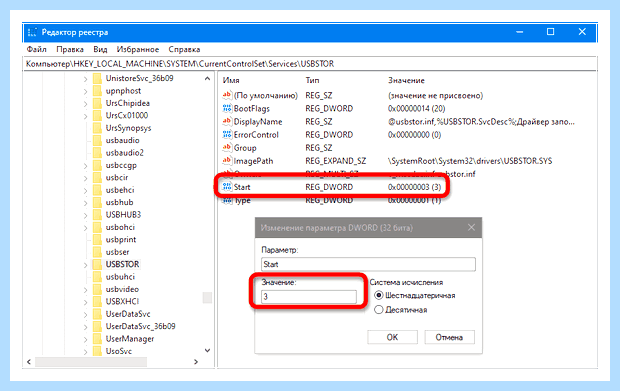The image size is (620, 391).
Task: Sort values by the Значение column header
Action: point(406,80)
